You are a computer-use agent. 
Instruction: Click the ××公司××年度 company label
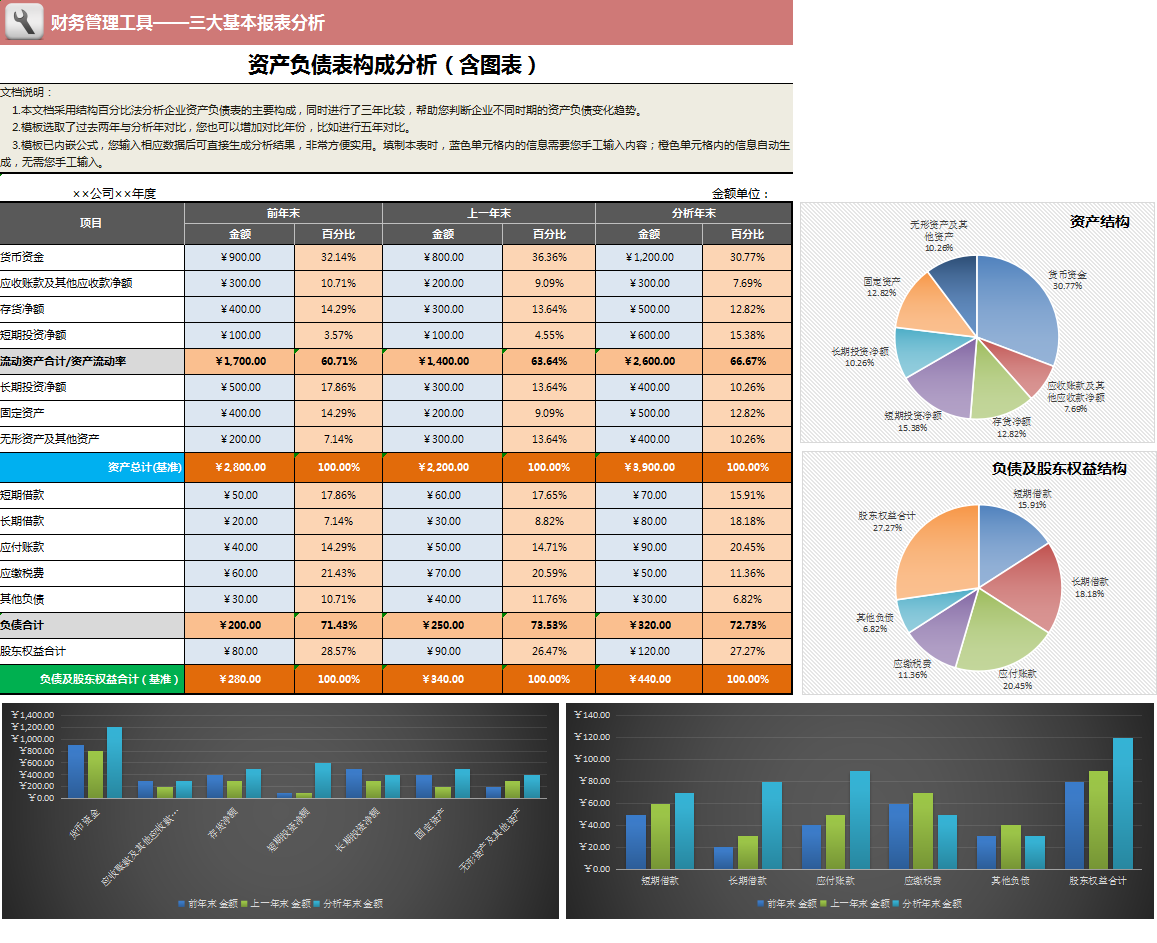tap(114, 193)
